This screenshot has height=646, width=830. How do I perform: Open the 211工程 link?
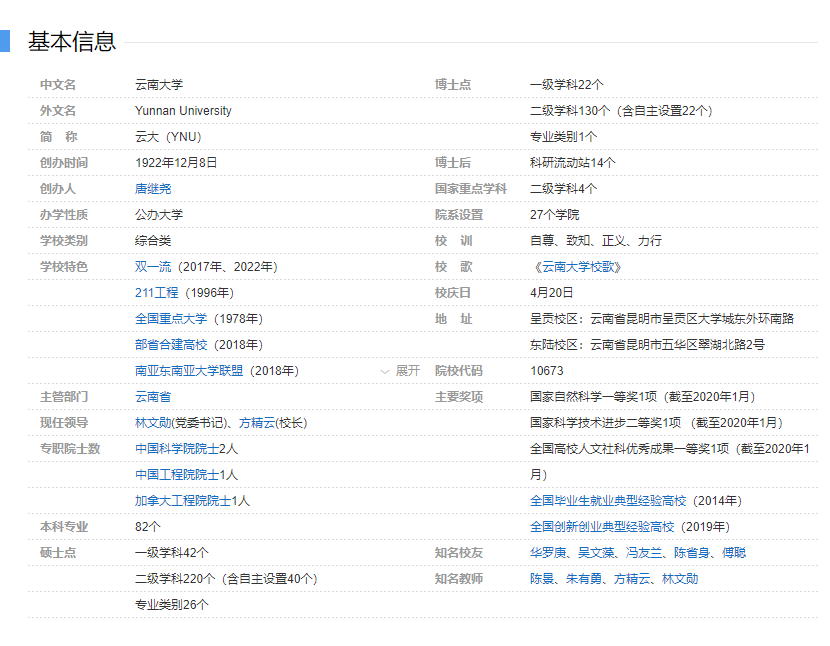pos(156,293)
